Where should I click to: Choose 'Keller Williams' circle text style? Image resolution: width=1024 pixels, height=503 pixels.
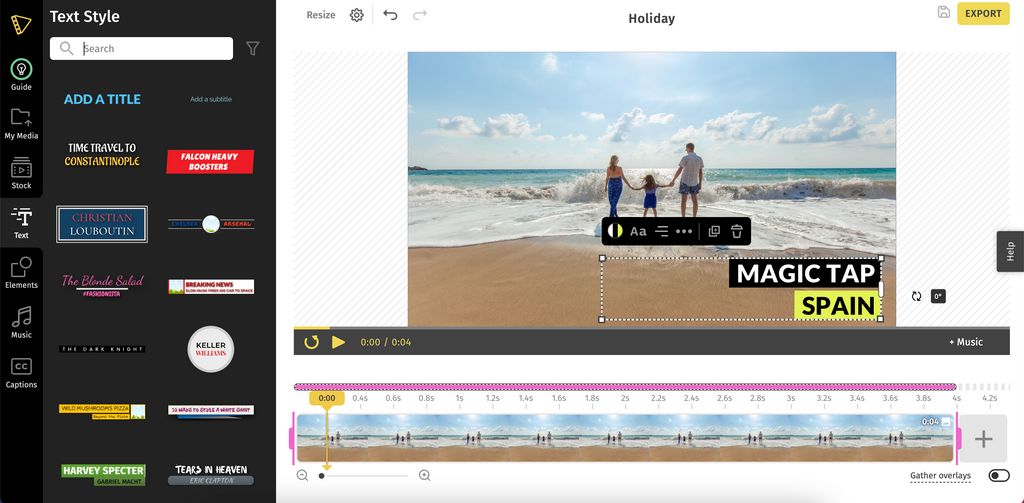click(210, 349)
